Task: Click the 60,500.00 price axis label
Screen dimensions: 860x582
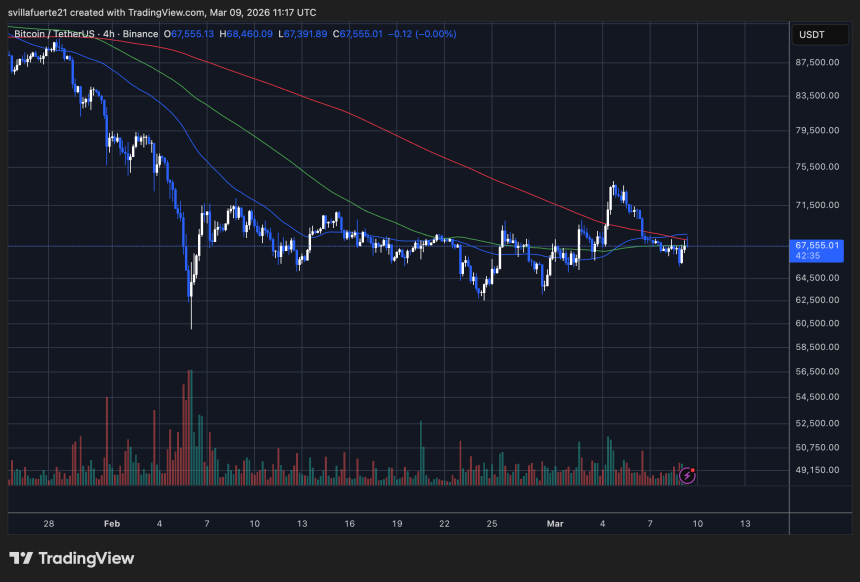Action: tap(816, 323)
